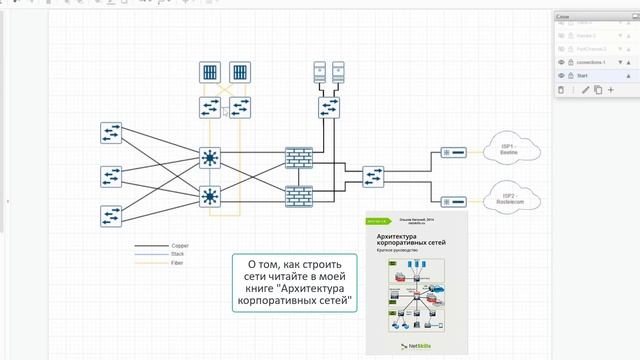The image size is (640, 360).
Task: Add a new layer with plus icon
Action: pos(611,90)
